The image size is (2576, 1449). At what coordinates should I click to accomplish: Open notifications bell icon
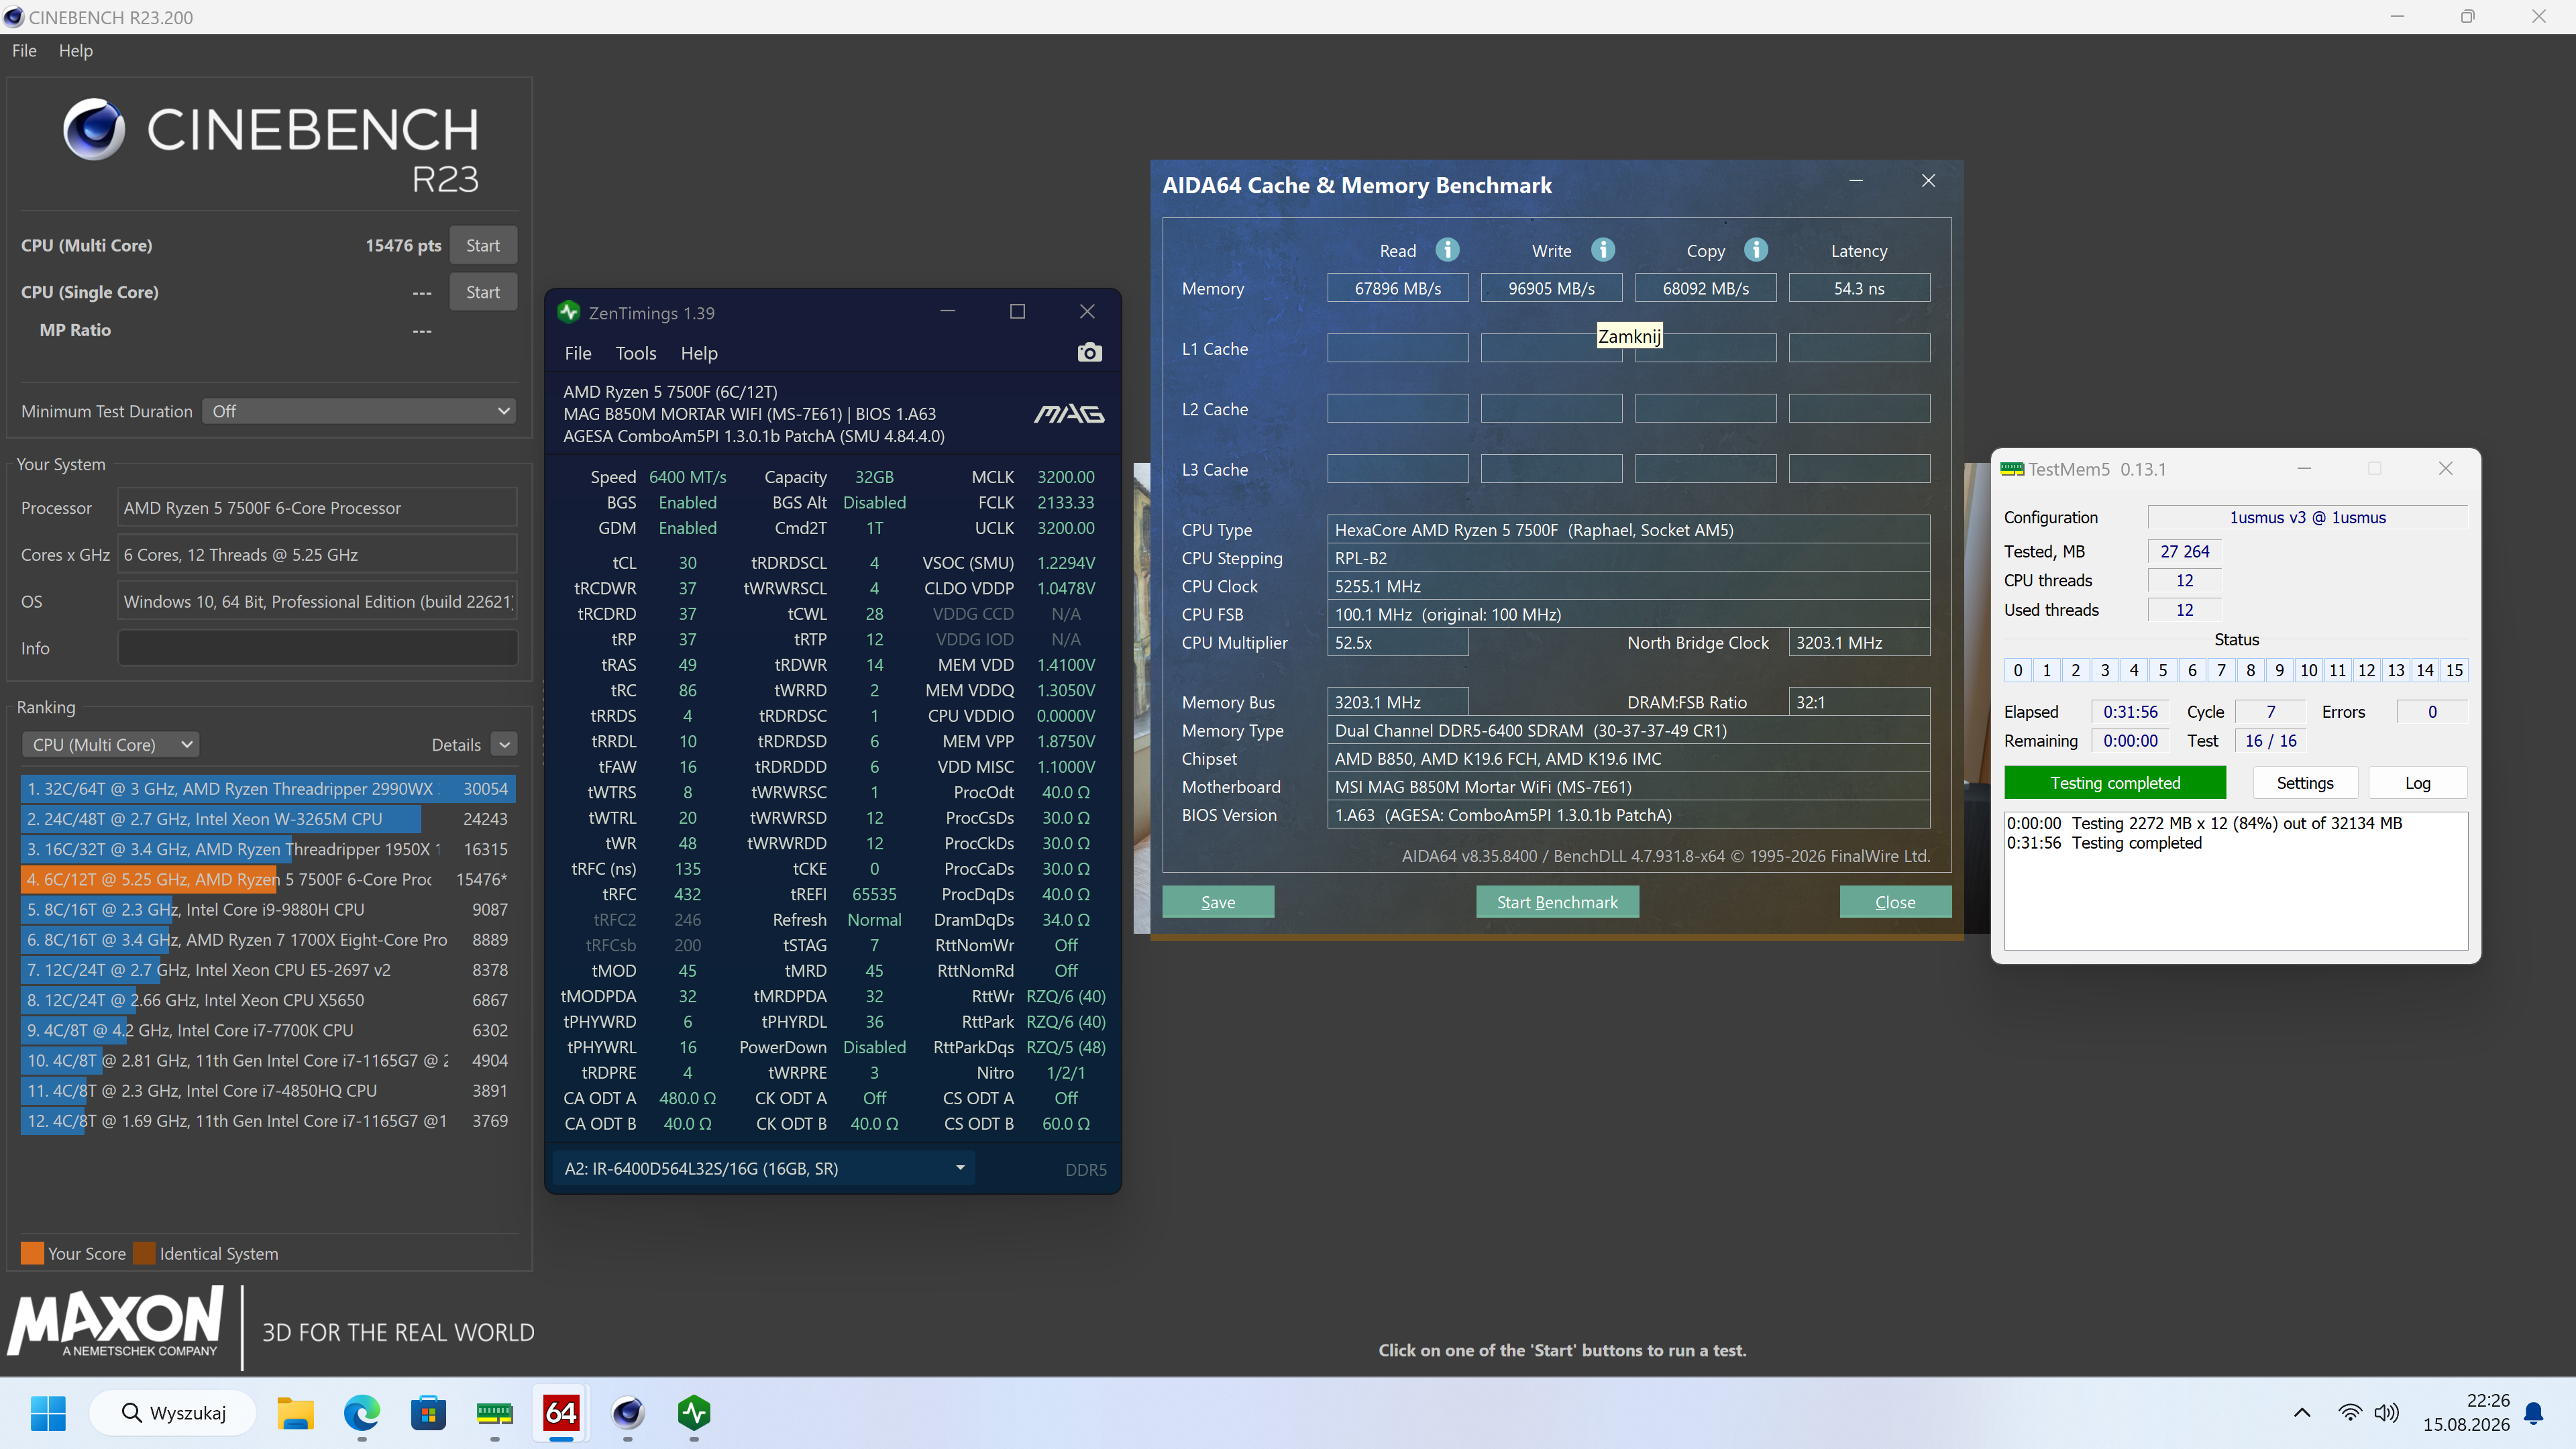tap(2534, 1412)
